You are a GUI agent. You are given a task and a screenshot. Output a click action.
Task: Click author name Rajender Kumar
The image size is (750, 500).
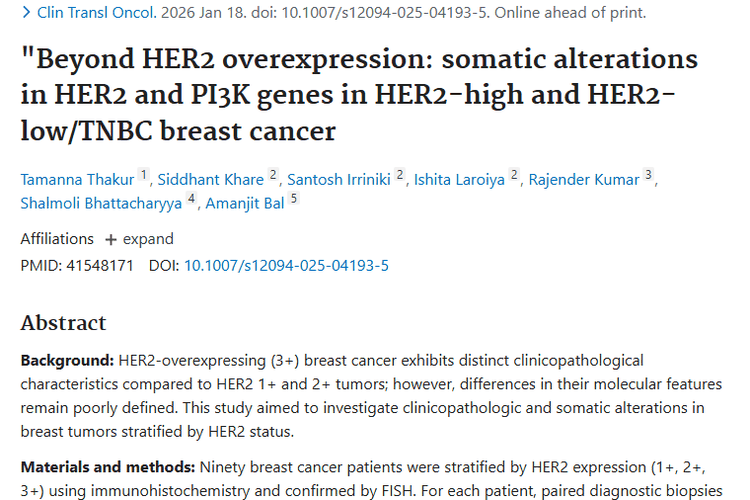pyautogui.click(x=584, y=180)
